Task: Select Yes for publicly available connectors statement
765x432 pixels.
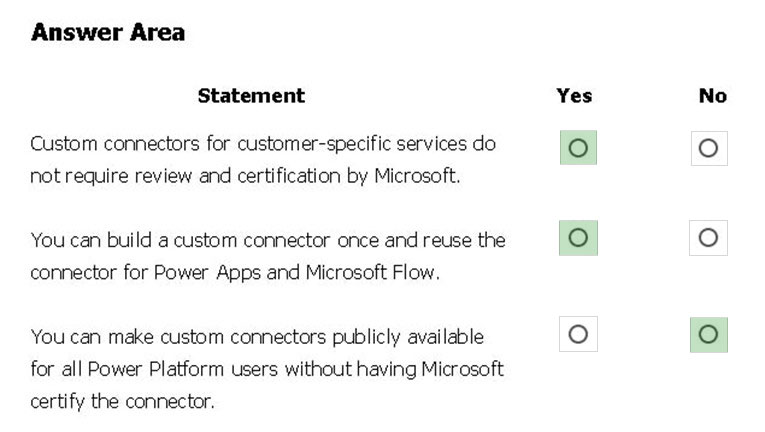Action: [x=578, y=334]
